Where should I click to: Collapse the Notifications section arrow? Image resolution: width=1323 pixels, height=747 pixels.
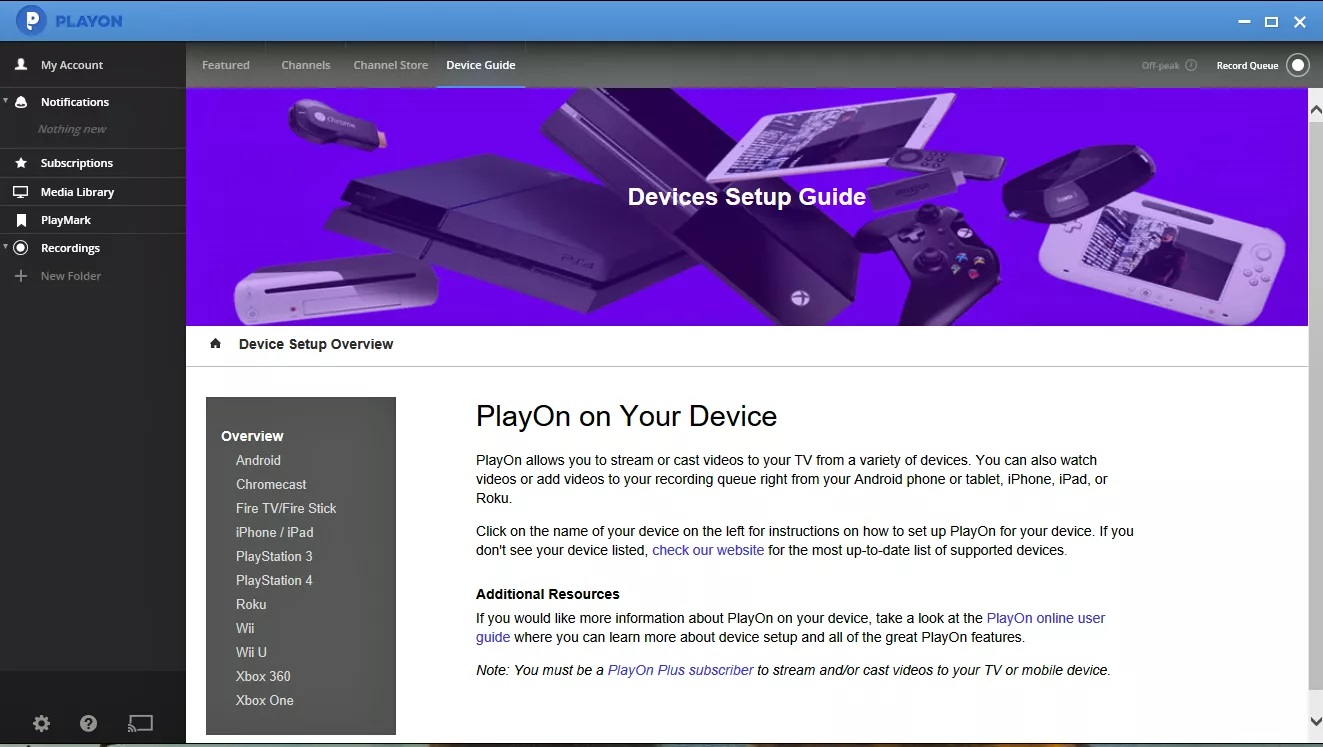pos(6,101)
